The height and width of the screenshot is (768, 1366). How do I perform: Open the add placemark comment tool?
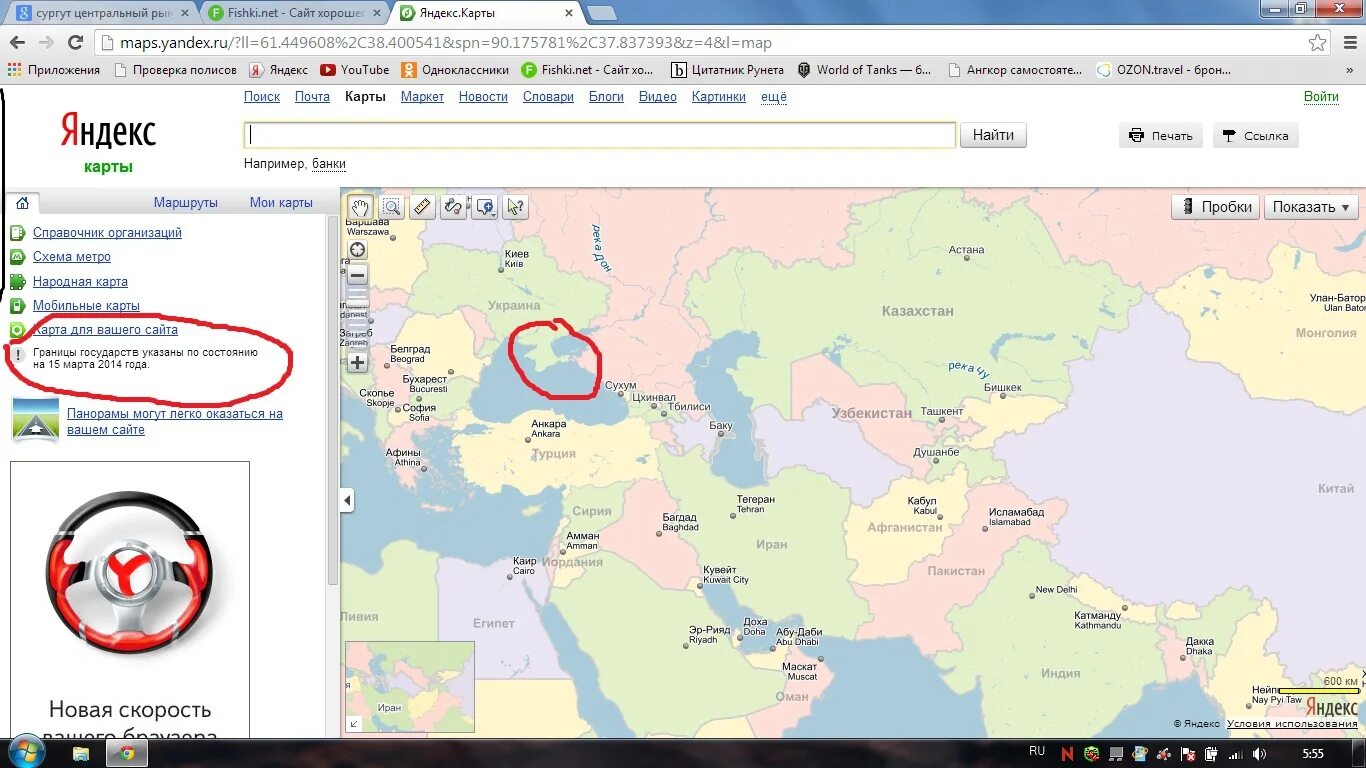(485, 207)
